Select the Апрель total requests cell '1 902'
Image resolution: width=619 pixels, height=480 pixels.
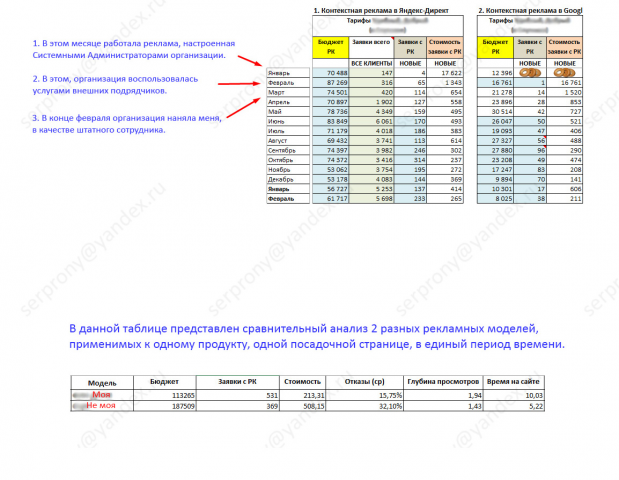(371, 102)
